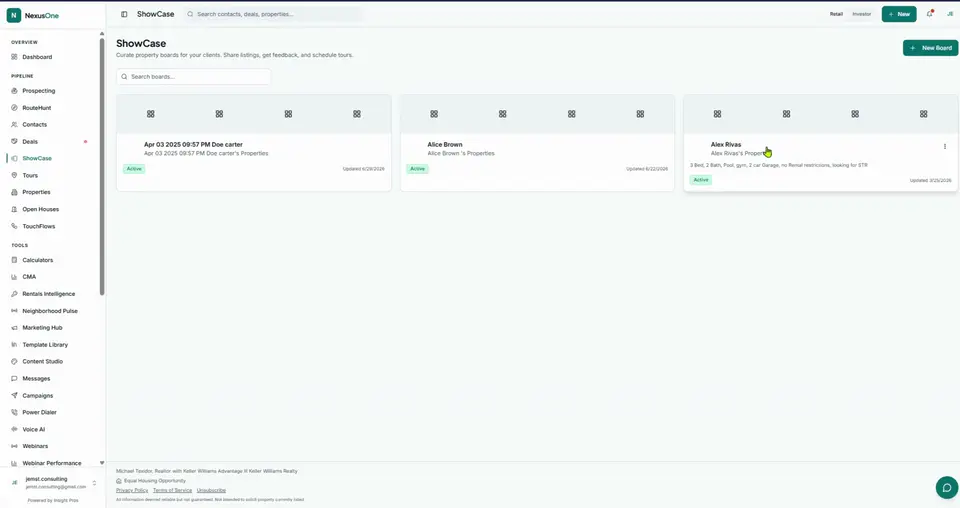Click the Contacts sidebar icon

point(14,124)
